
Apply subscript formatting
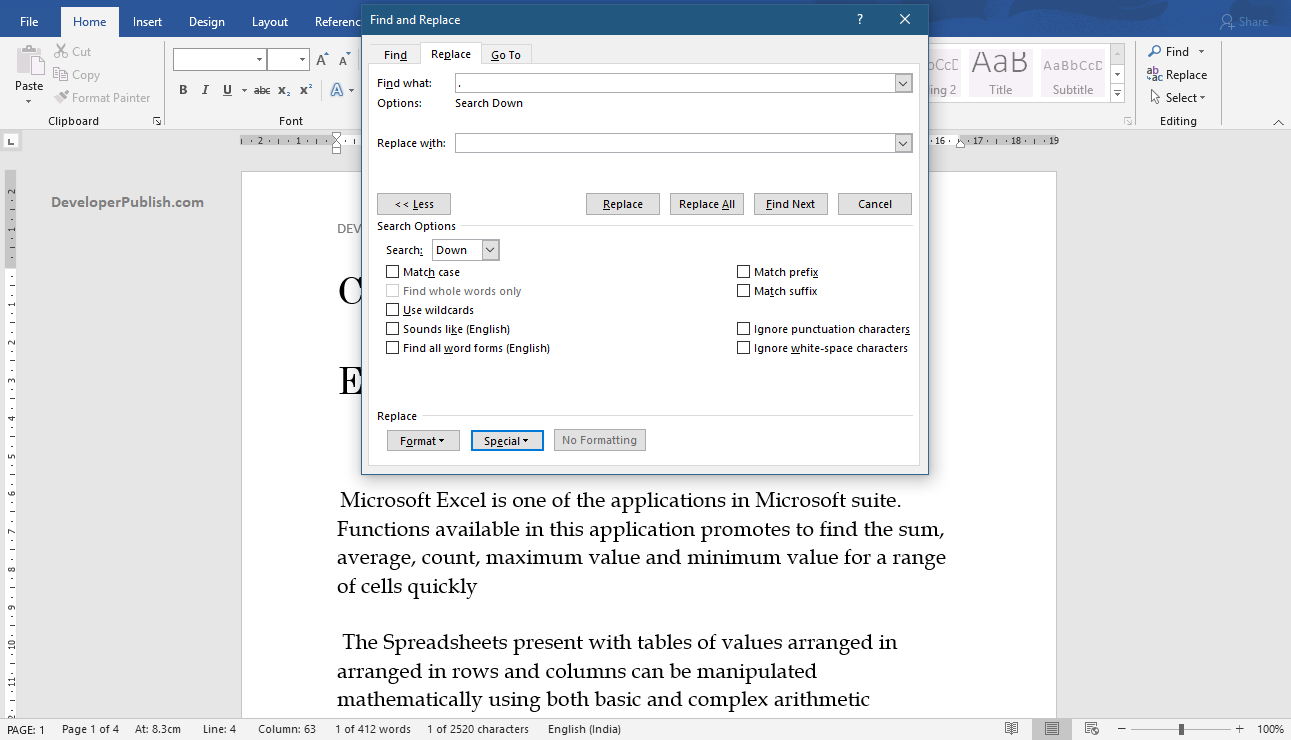(283, 89)
